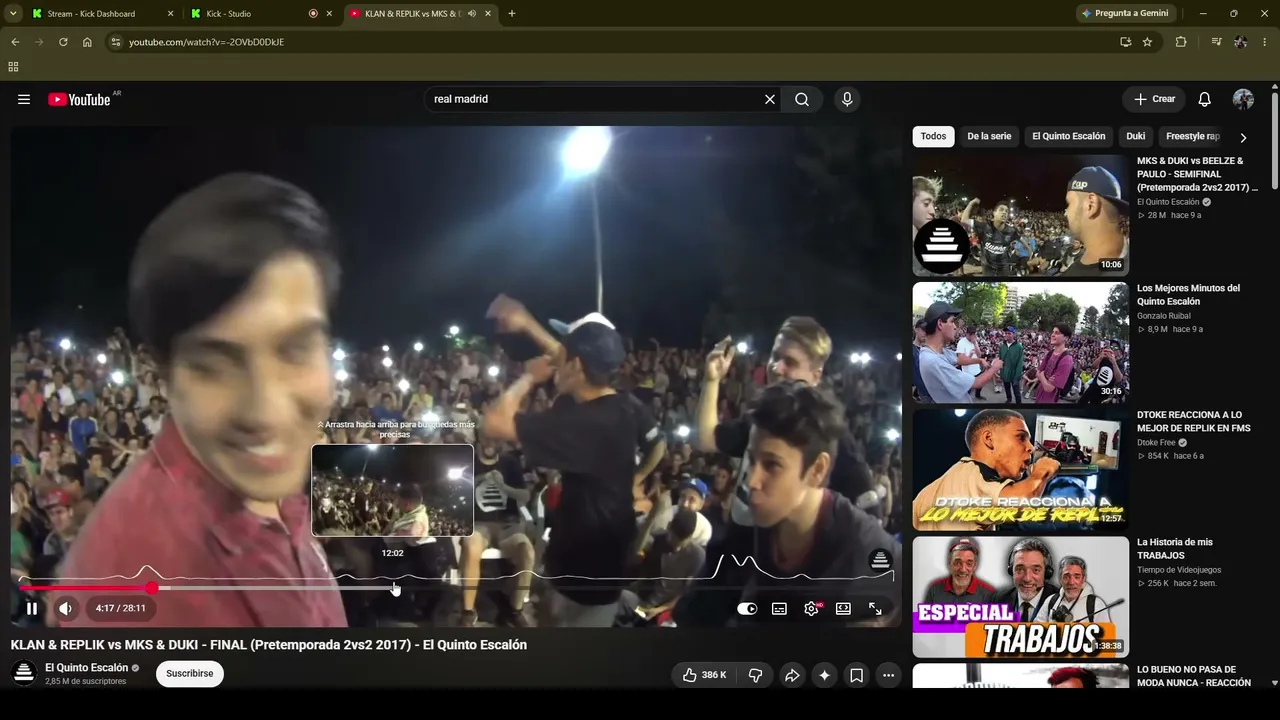
Task: Select the El Quinto Escalón filter chip
Action: click(x=1069, y=136)
